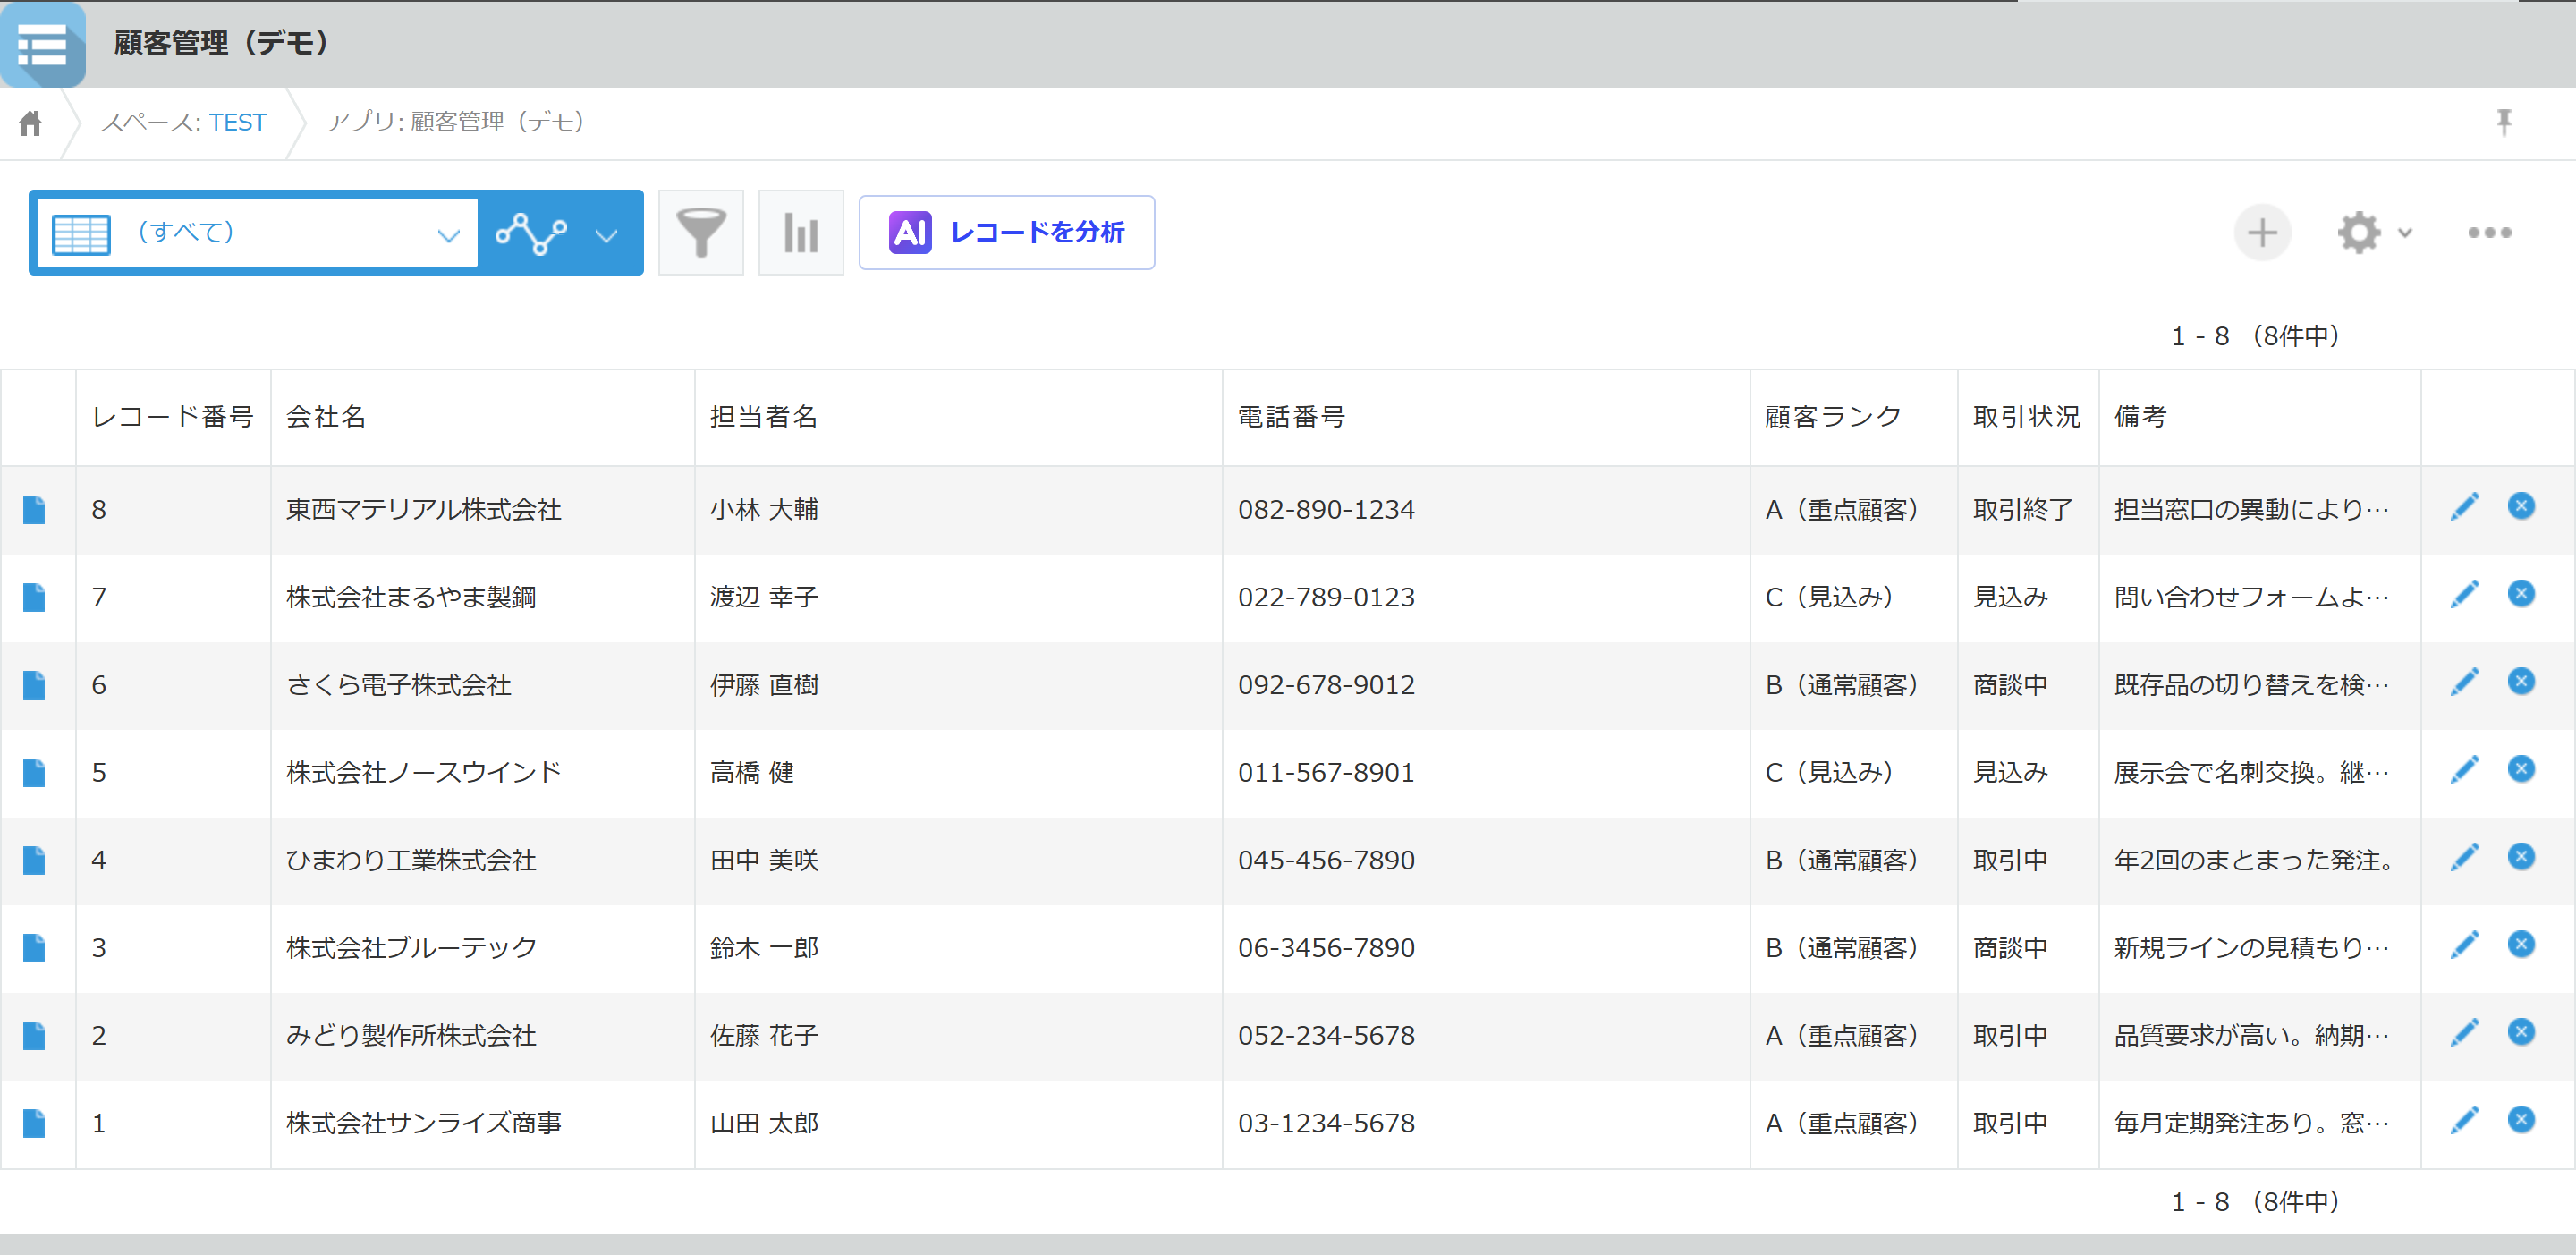Click contact name 鈴木 一郎
Screen dimensions: 2576x1255
coord(764,948)
